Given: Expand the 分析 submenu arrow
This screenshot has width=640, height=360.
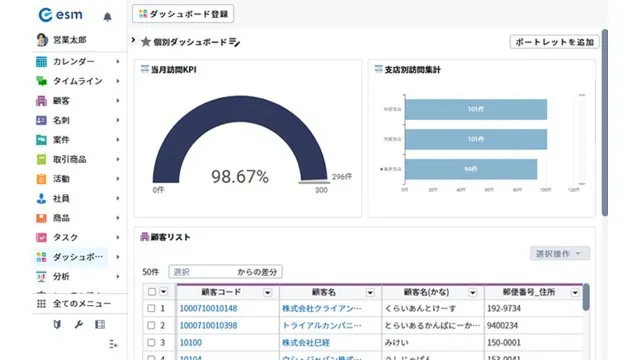Looking at the screenshot, I should click(x=118, y=276).
